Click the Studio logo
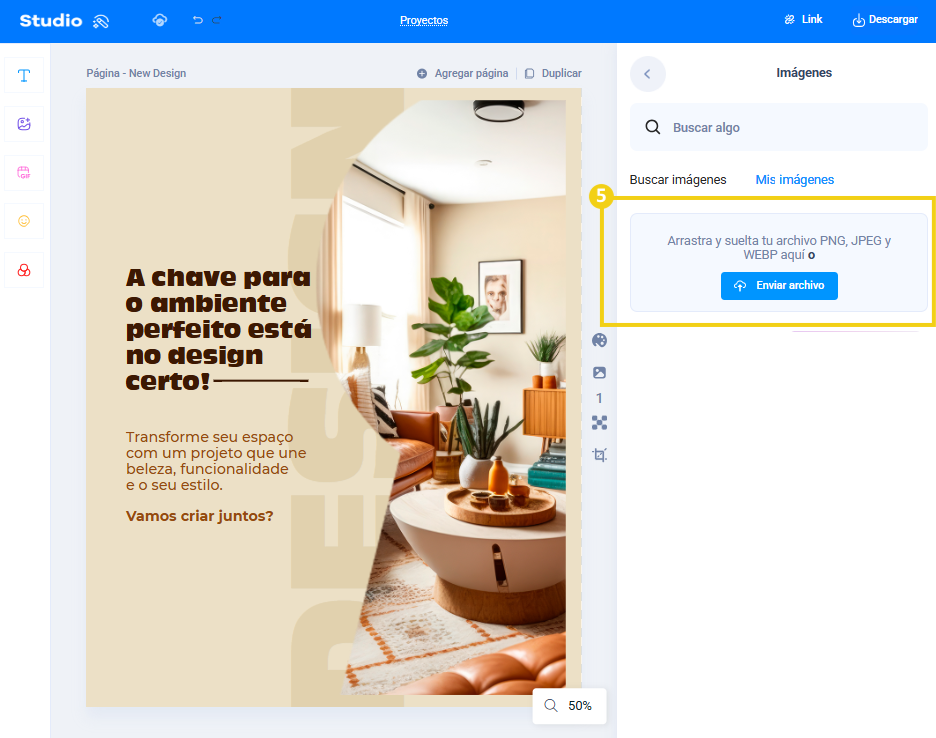This screenshot has width=936, height=738. click(x=51, y=21)
